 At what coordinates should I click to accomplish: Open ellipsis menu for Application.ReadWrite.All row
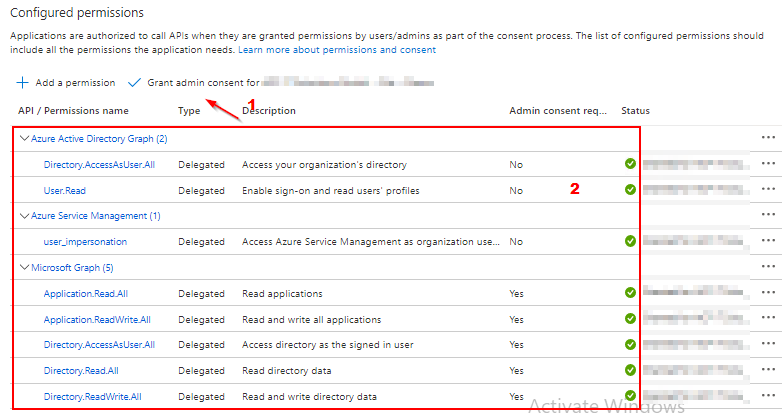768,318
